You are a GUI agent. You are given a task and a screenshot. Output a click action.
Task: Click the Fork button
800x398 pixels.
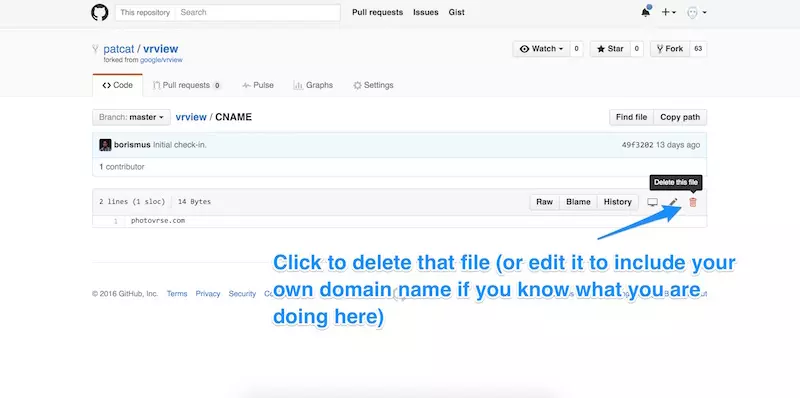pyautogui.click(x=670, y=49)
